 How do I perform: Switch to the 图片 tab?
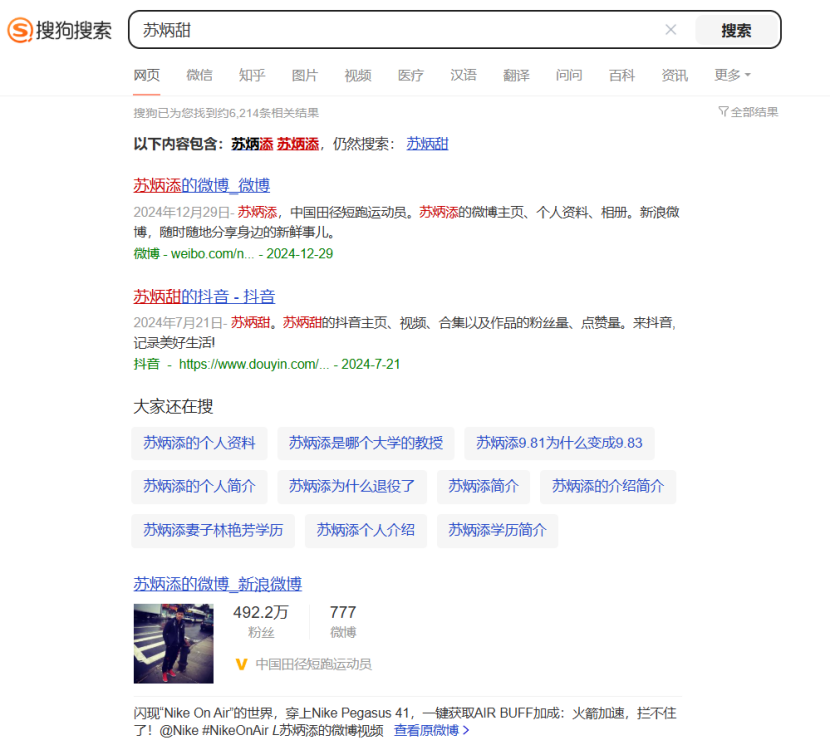click(x=305, y=74)
